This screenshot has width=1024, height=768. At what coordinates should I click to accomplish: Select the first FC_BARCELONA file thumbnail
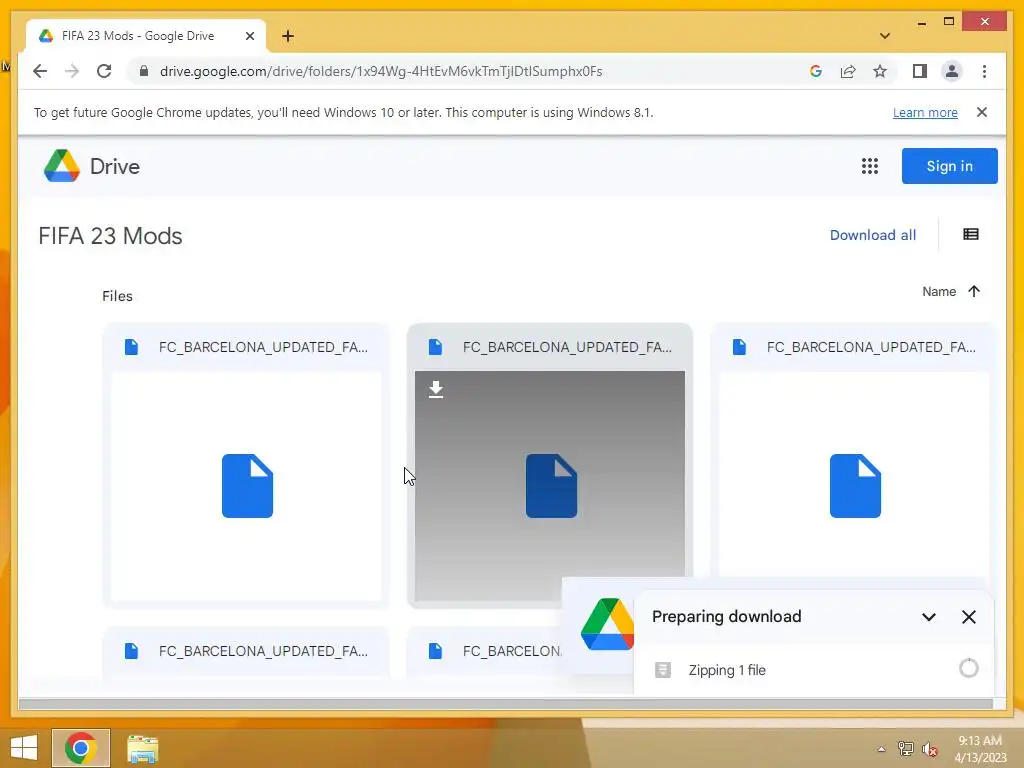tap(247, 486)
